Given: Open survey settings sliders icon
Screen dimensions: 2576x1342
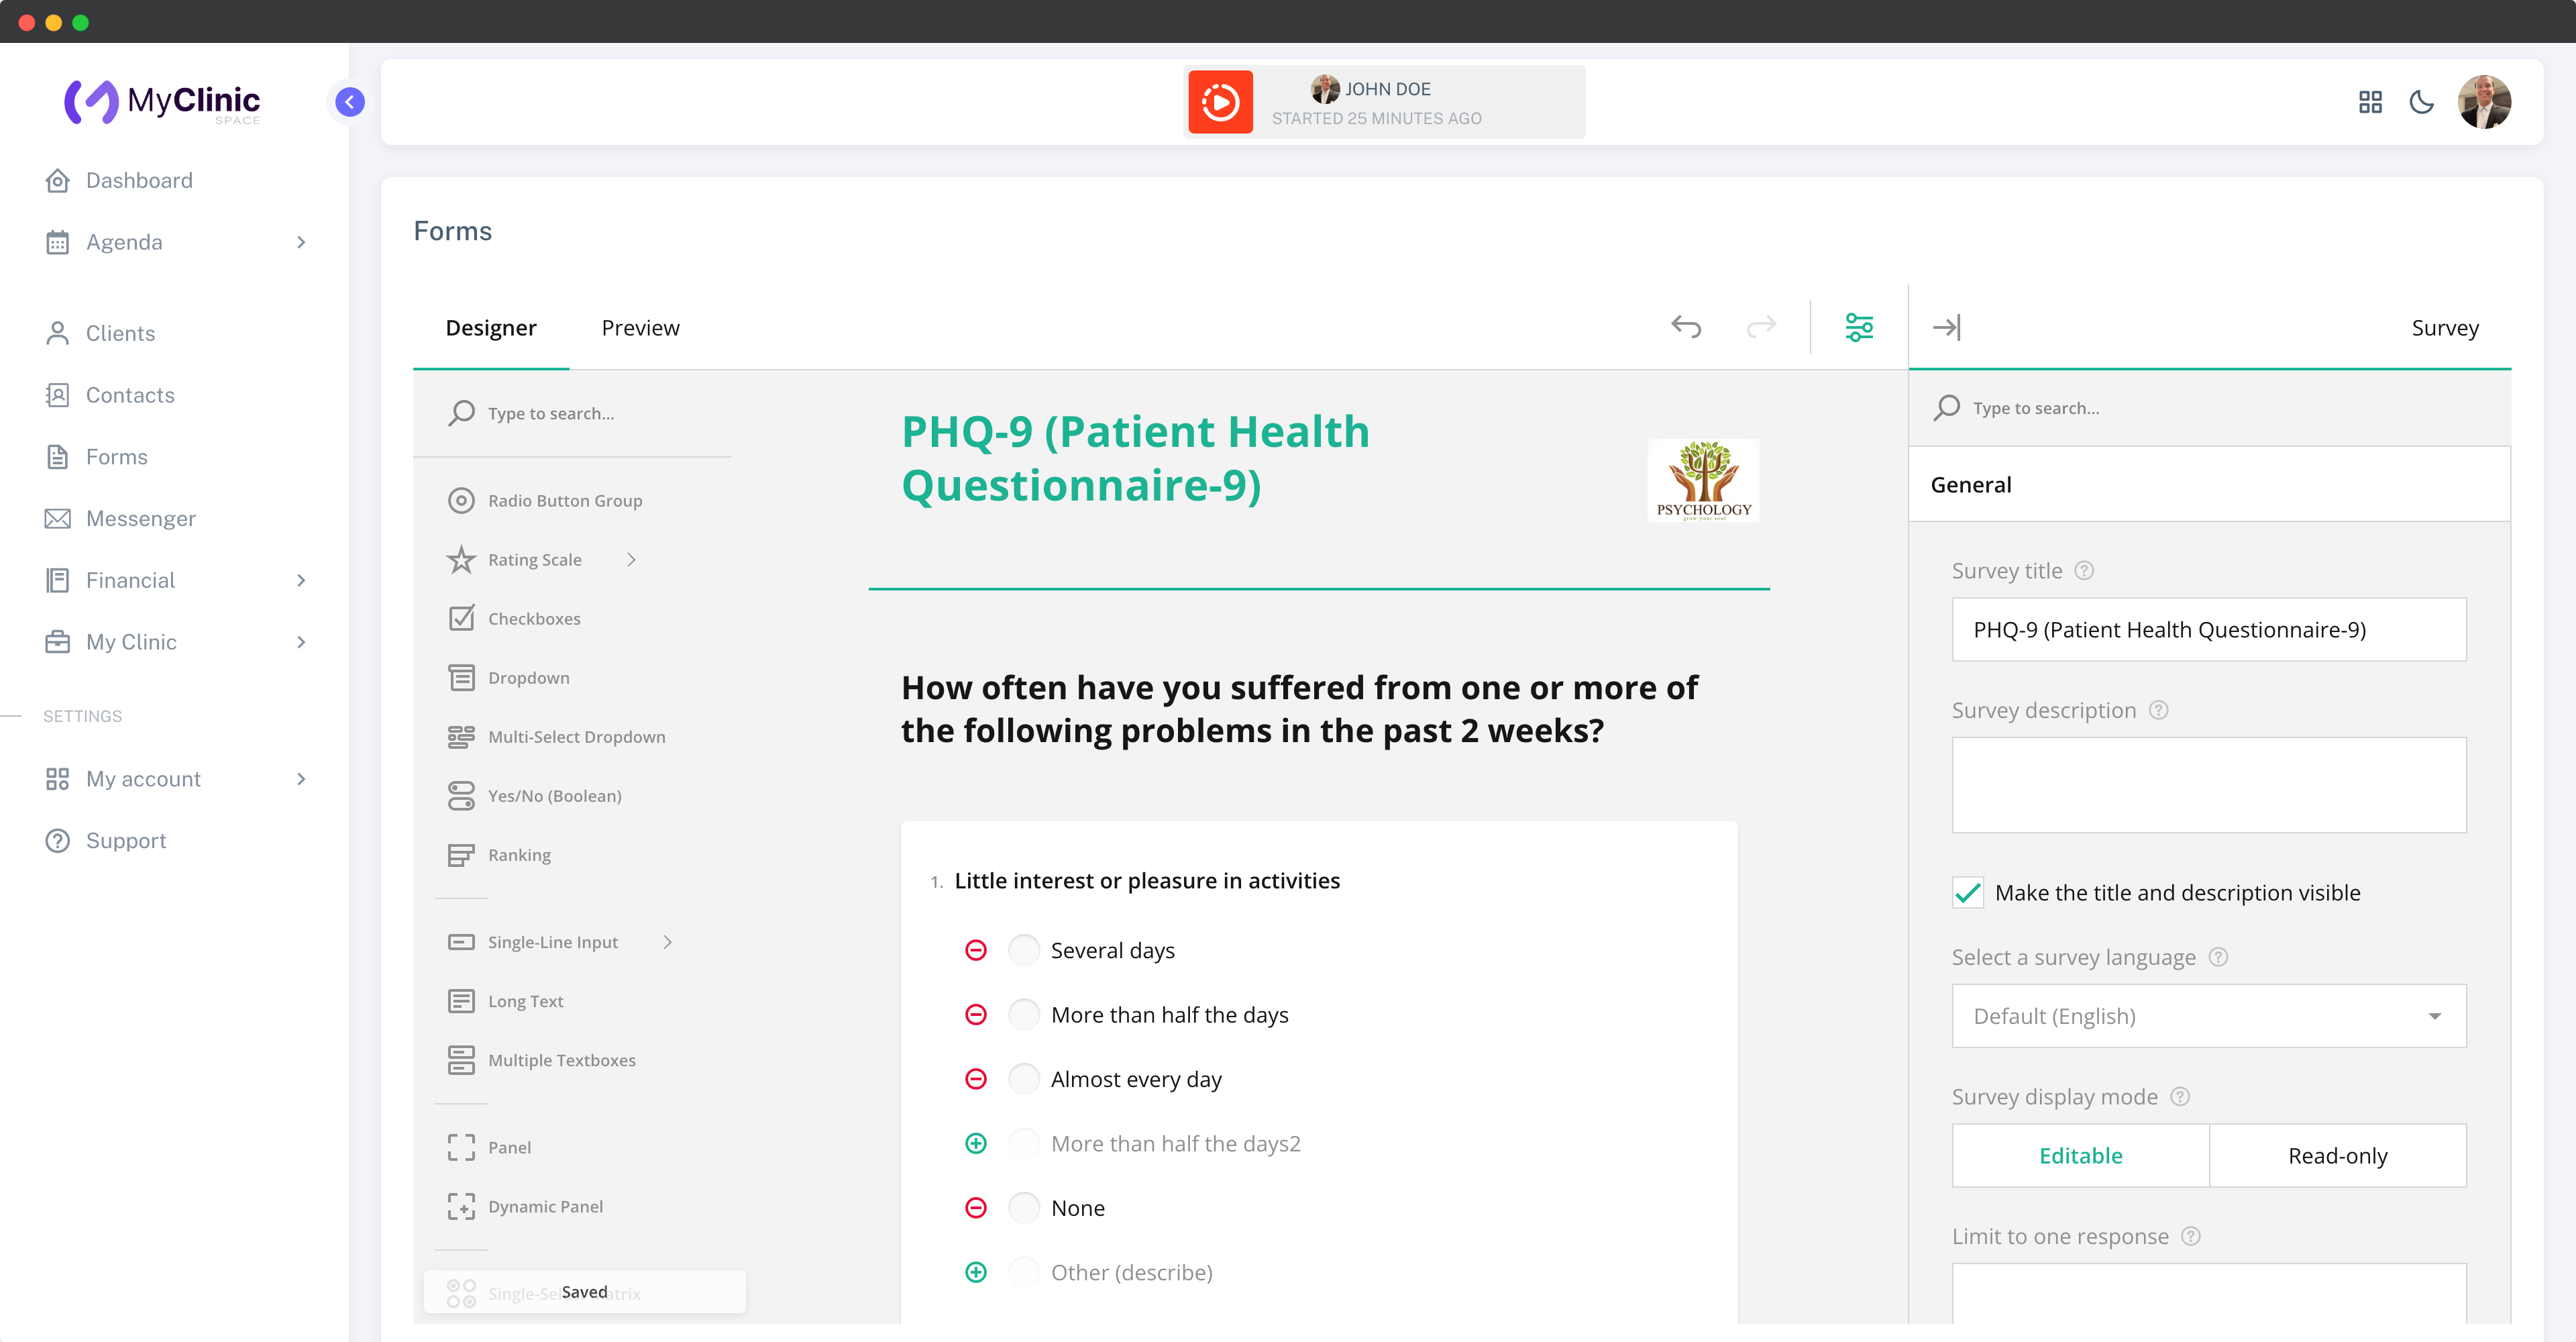Looking at the screenshot, I should point(1859,327).
